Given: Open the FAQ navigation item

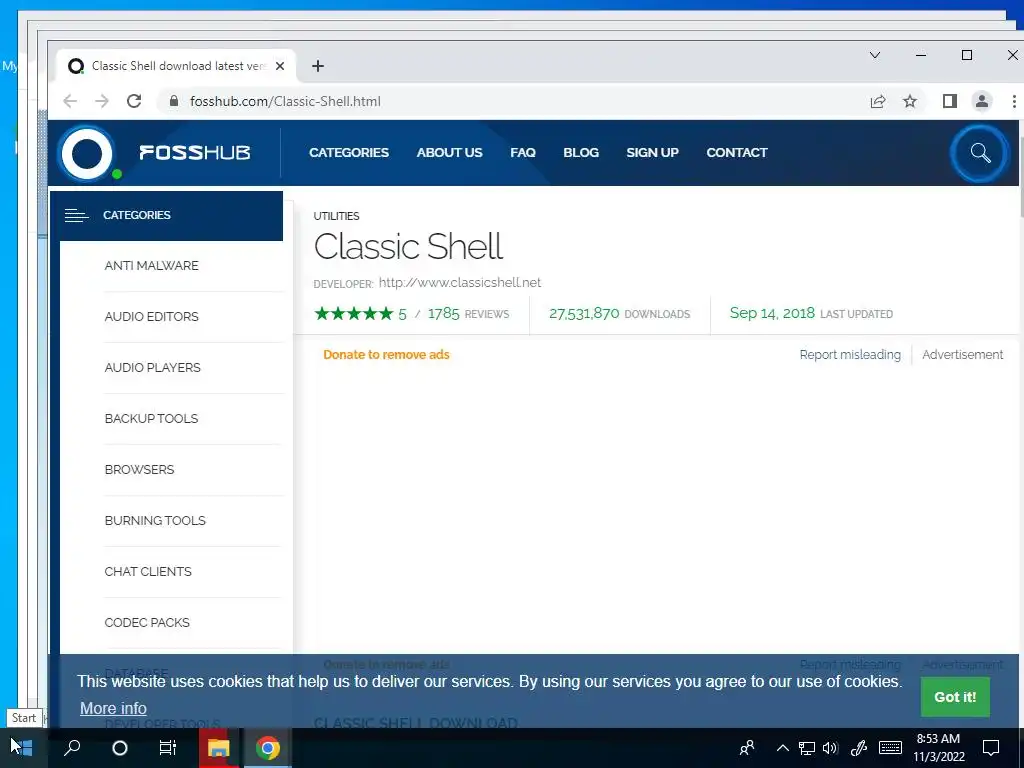Looking at the screenshot, I should click(x=522, y=153).
